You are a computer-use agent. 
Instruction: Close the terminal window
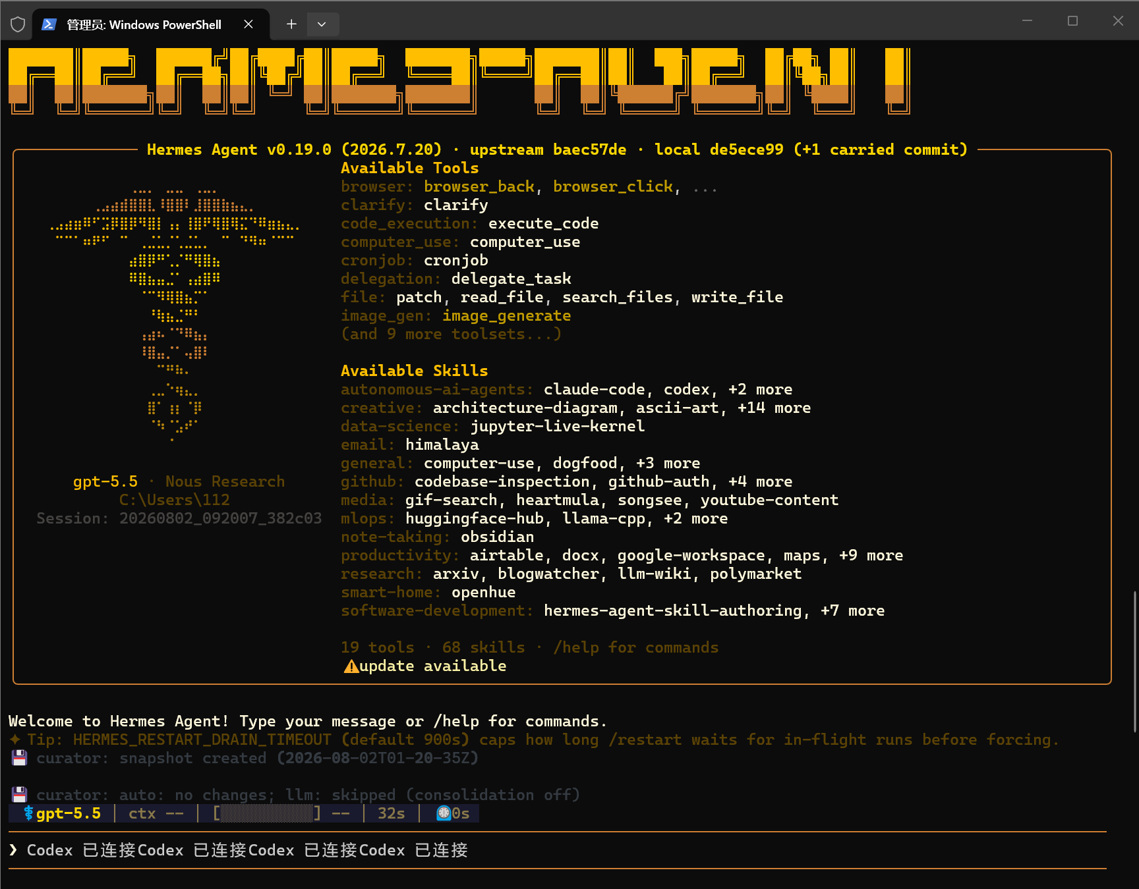[x=1118, y=21]
